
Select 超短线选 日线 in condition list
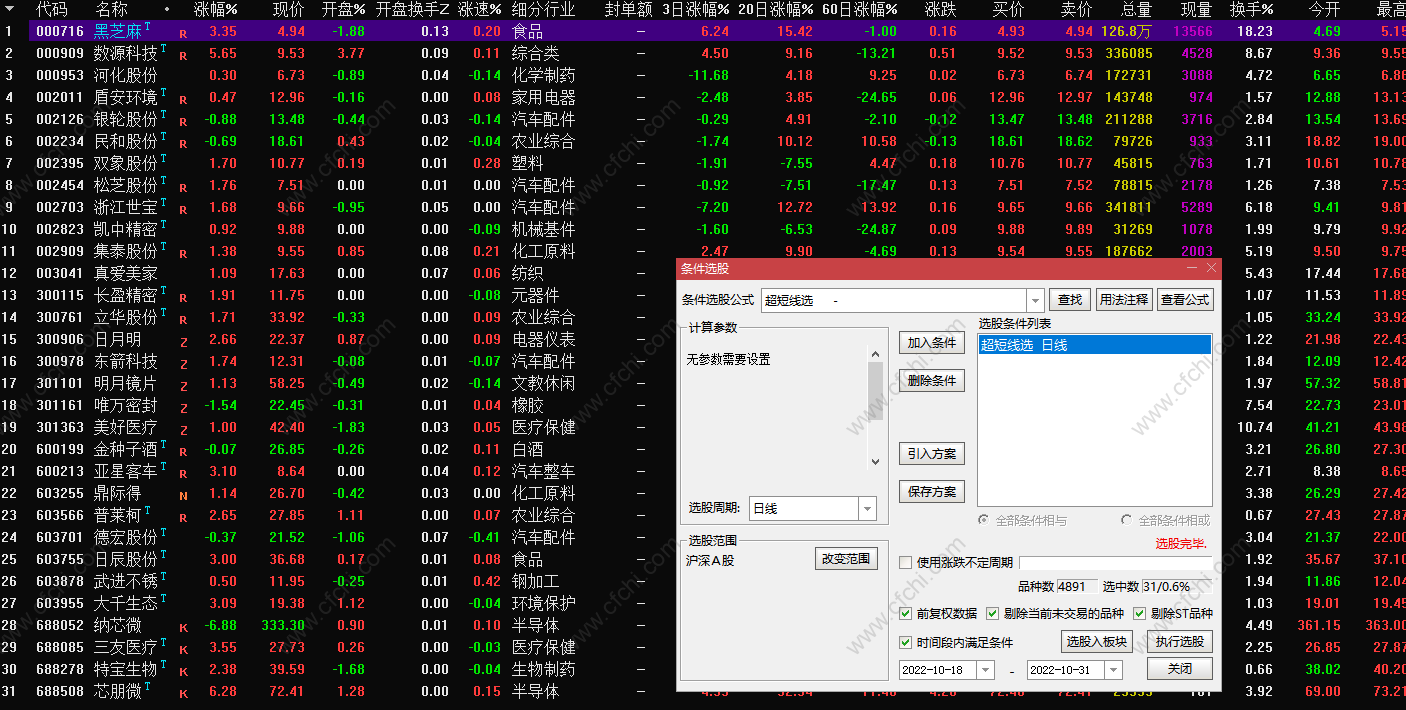1095,345
